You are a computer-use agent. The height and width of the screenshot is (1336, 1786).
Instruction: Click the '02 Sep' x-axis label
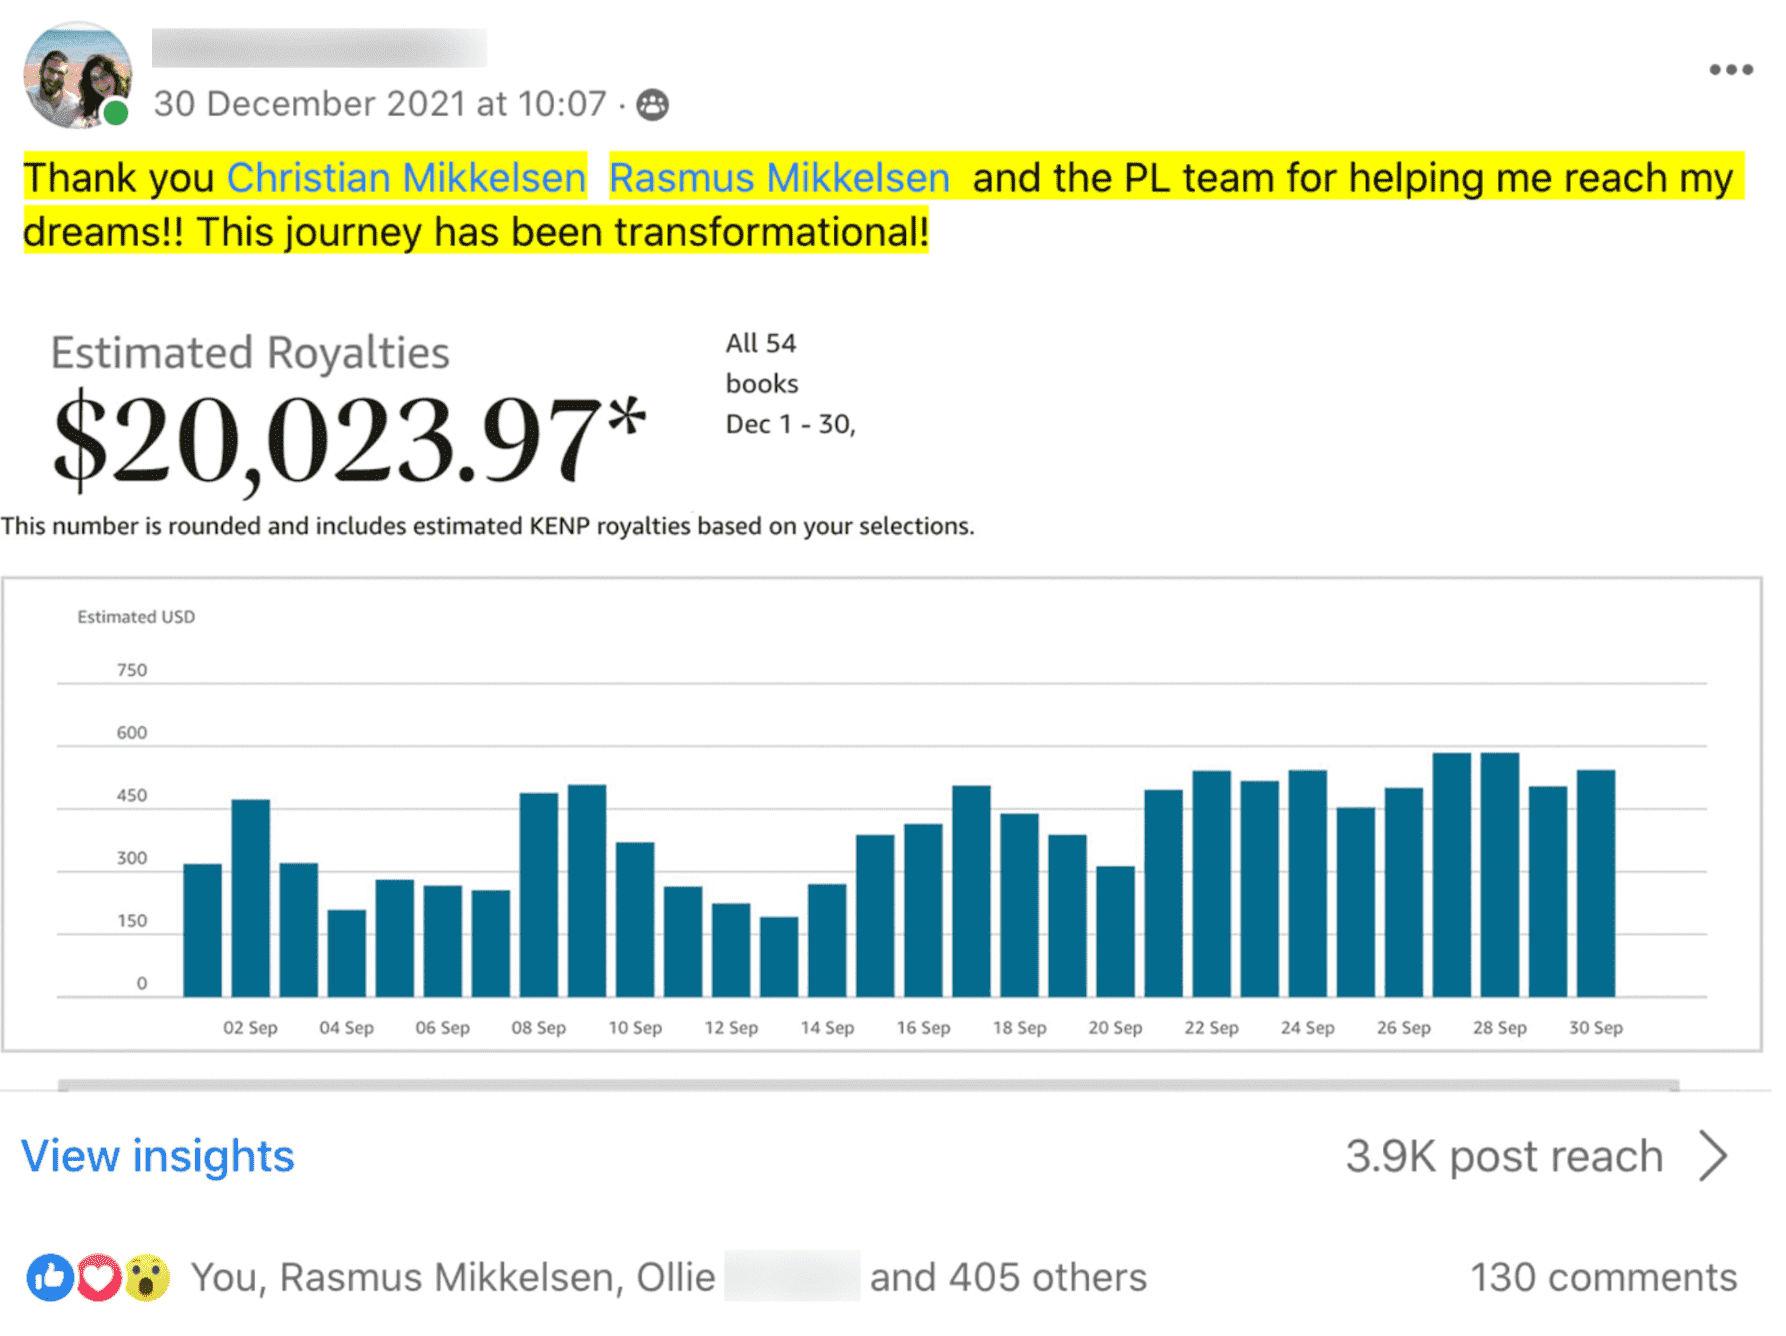pyautogui.click(x=250, y=1028)
